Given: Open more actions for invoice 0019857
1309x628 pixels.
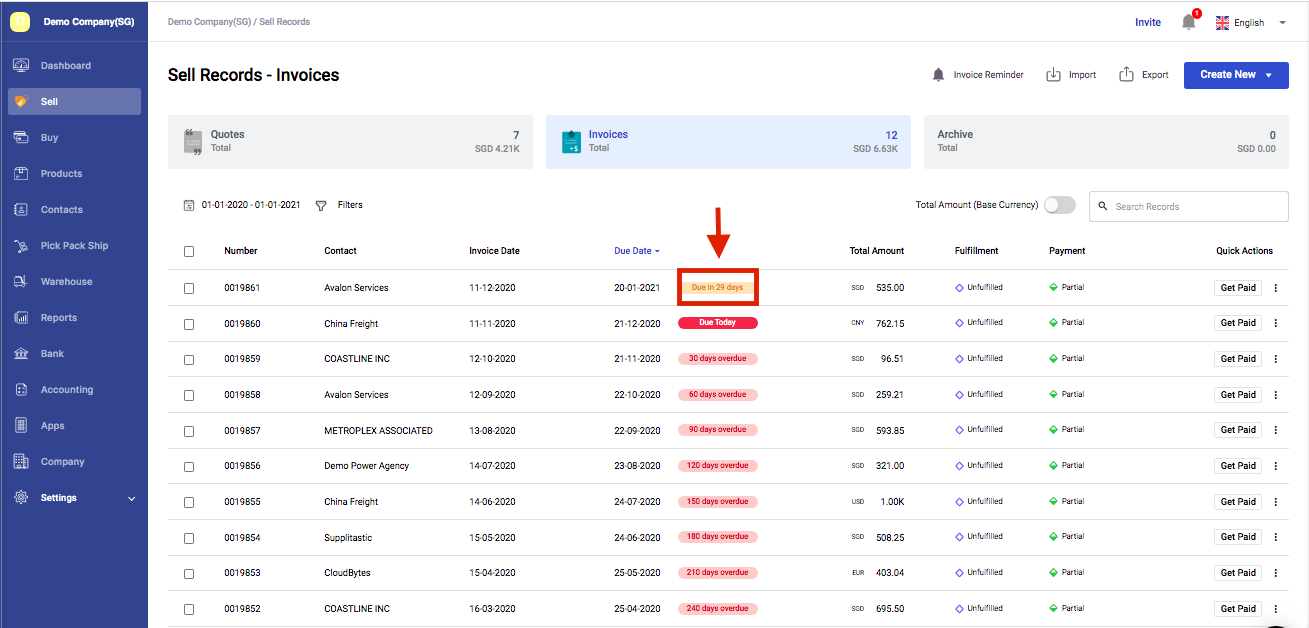Looking at the screenshot, I should click(1276, 430).
